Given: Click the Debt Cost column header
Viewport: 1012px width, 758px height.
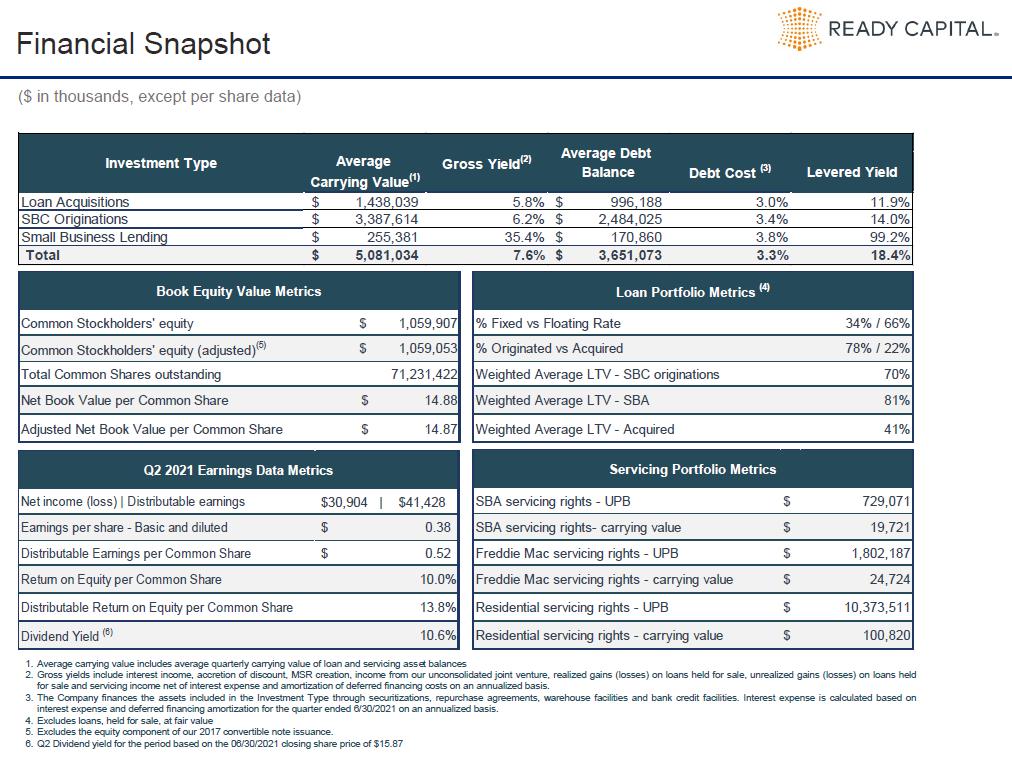Looking at the screenshot, I should tap(730, 172).
